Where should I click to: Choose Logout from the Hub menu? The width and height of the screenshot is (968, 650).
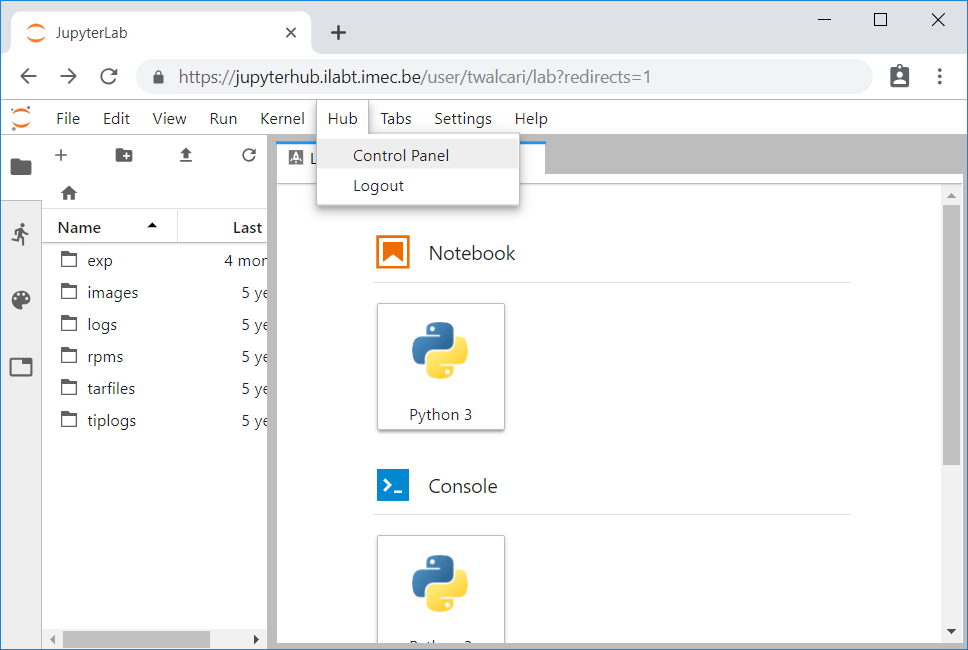click(418, 186)
